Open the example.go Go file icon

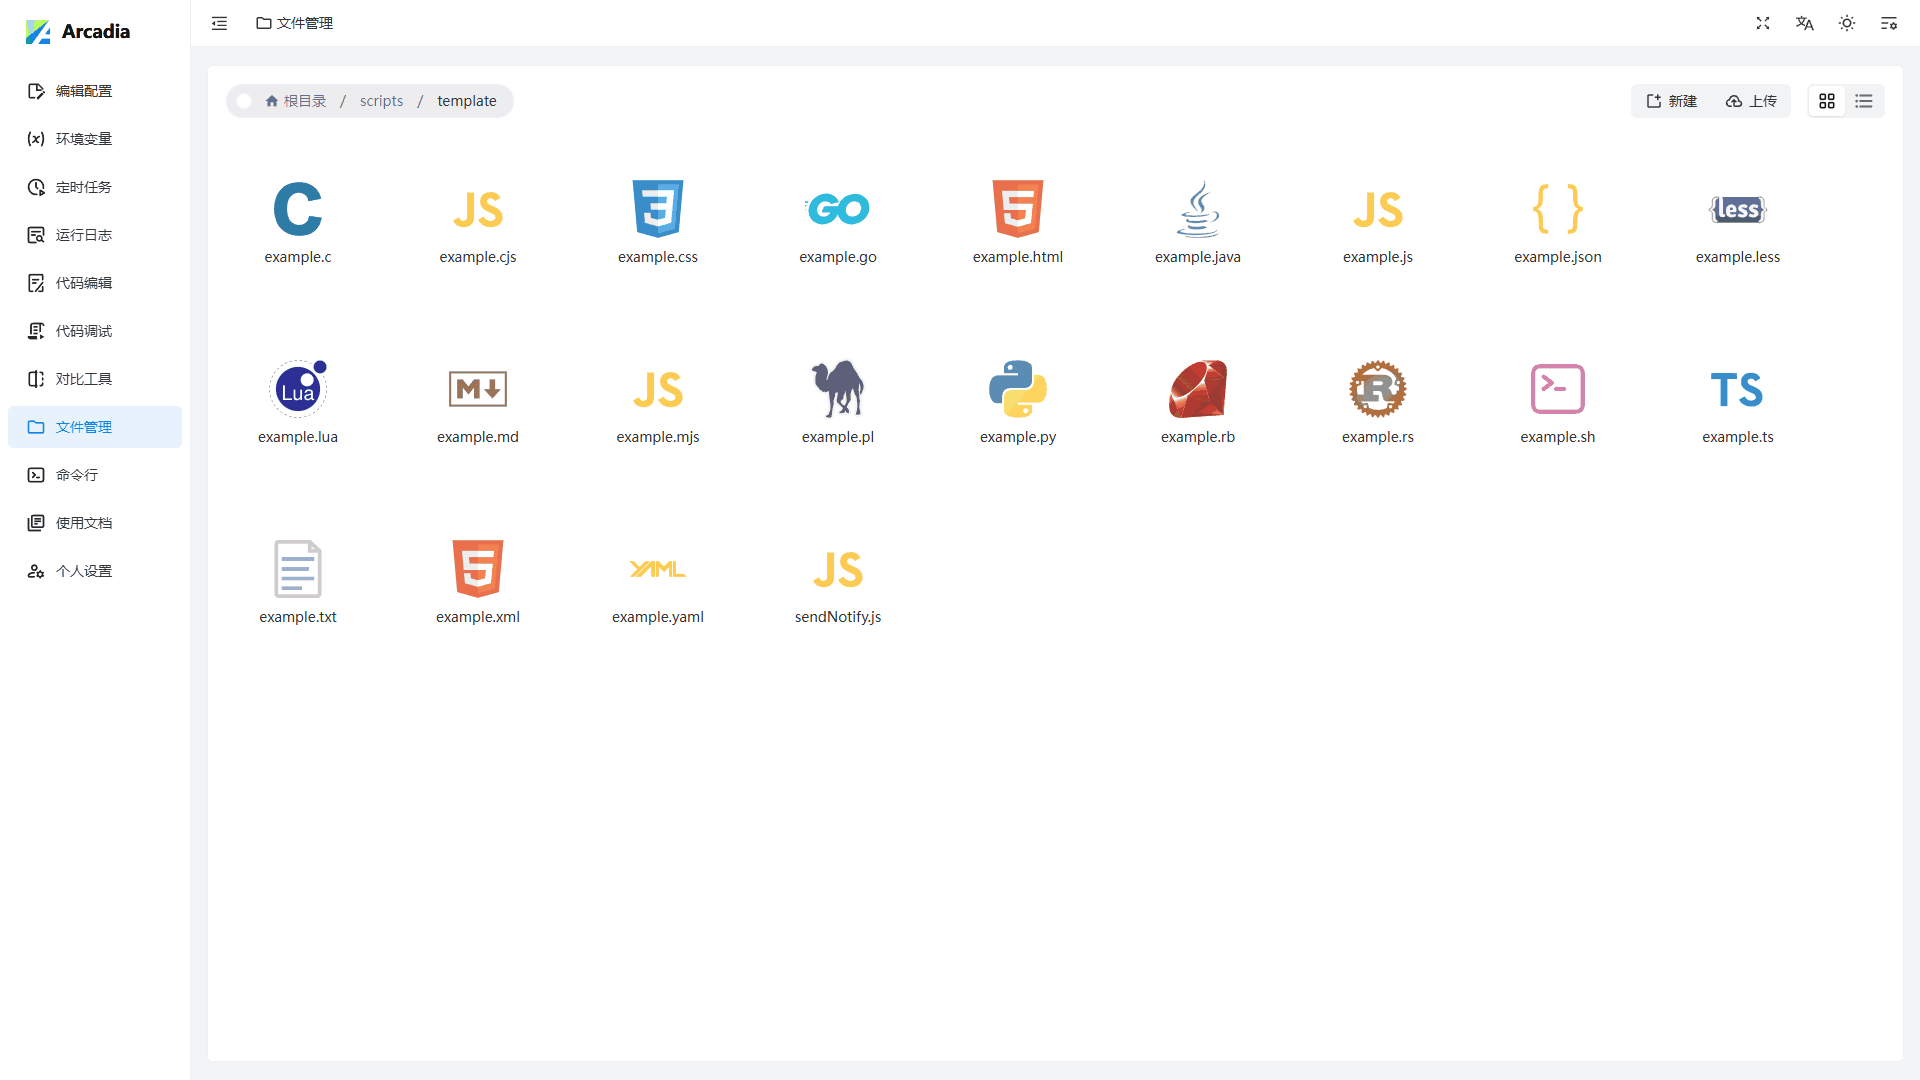pyautogui.click(x=838, y=210)
